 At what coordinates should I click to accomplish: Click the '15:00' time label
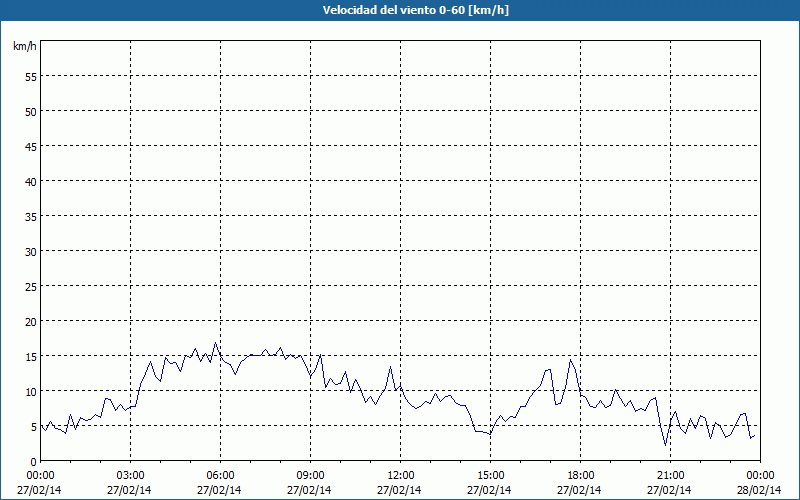(490, 476)
